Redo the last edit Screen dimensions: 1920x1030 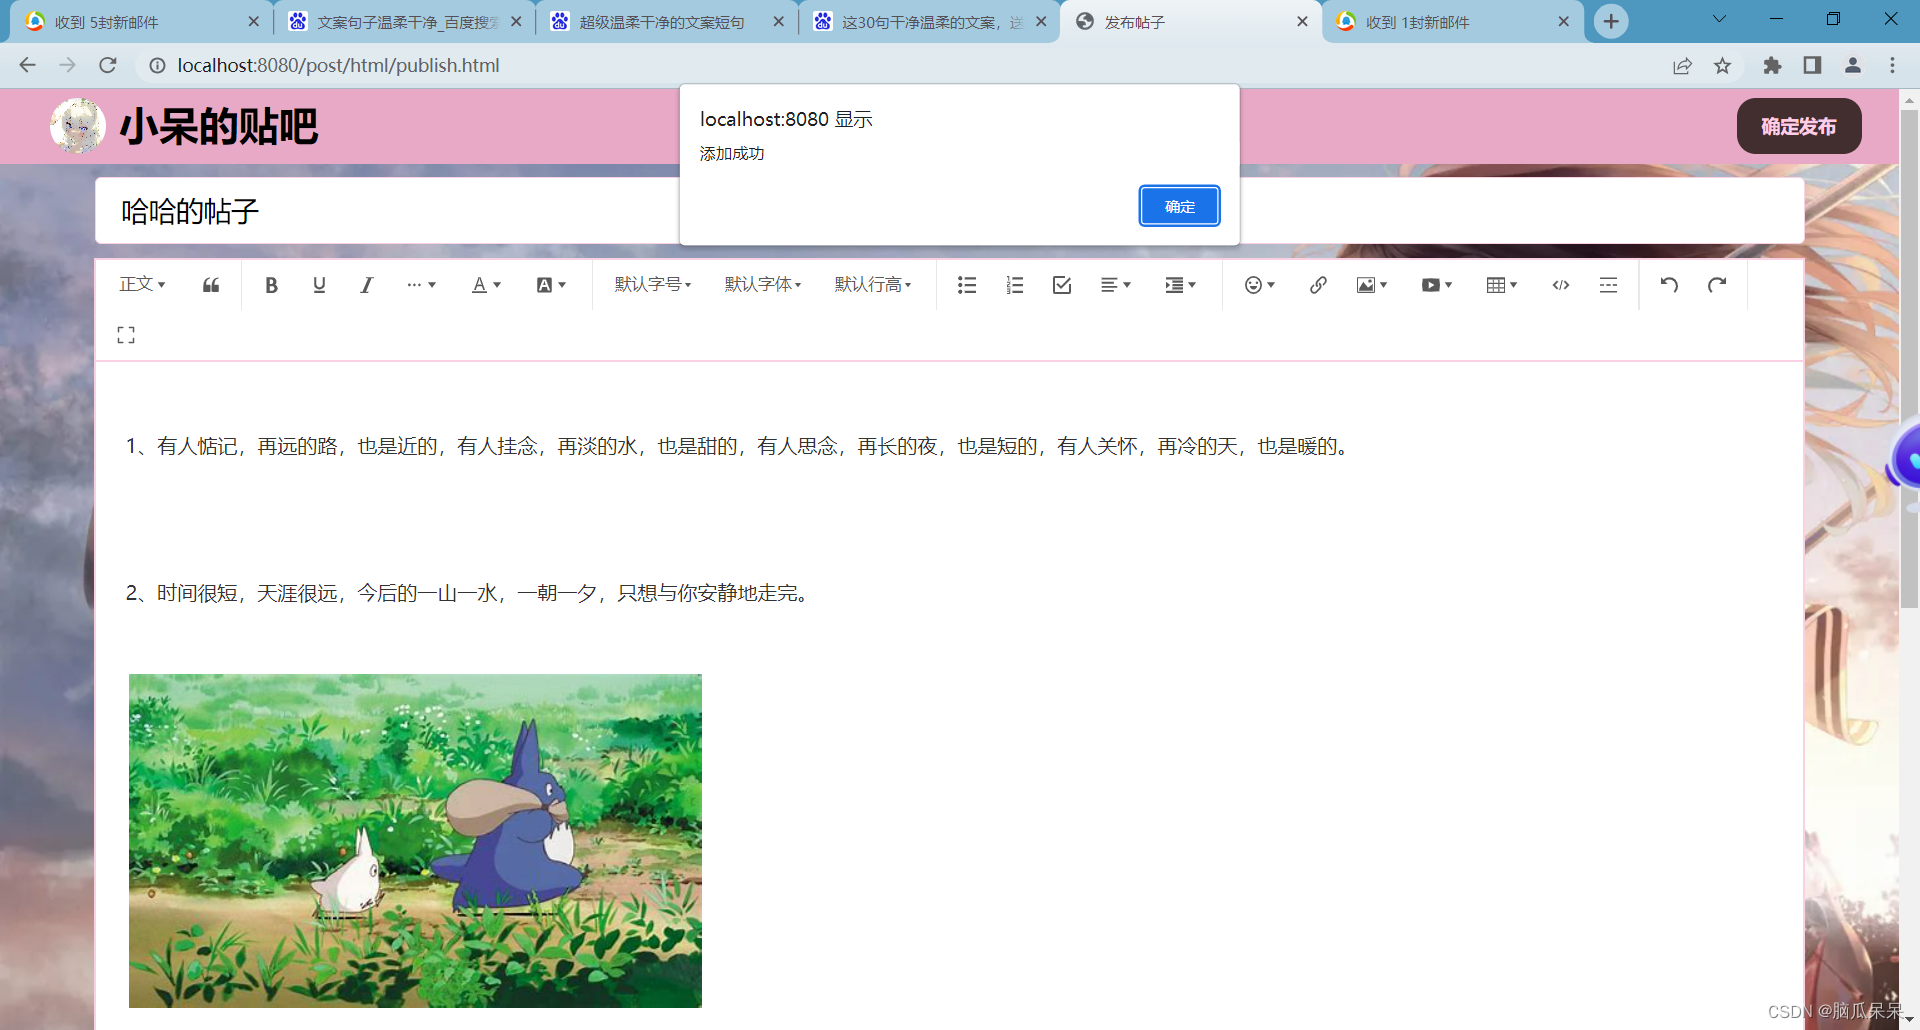(x=1717, y=285)
